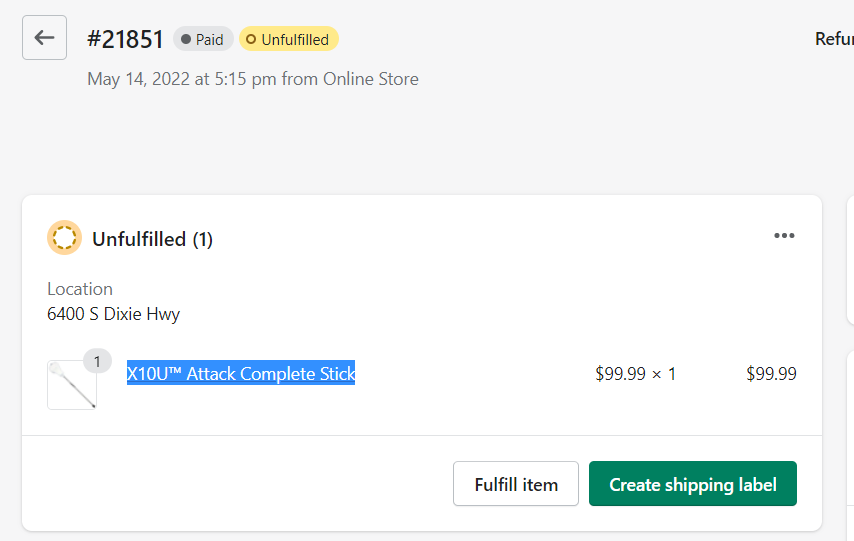Click the $99.99 × 1 unit price
This screenshot has width=854, height=541.
pyautogui.click(x=635, y=374)
